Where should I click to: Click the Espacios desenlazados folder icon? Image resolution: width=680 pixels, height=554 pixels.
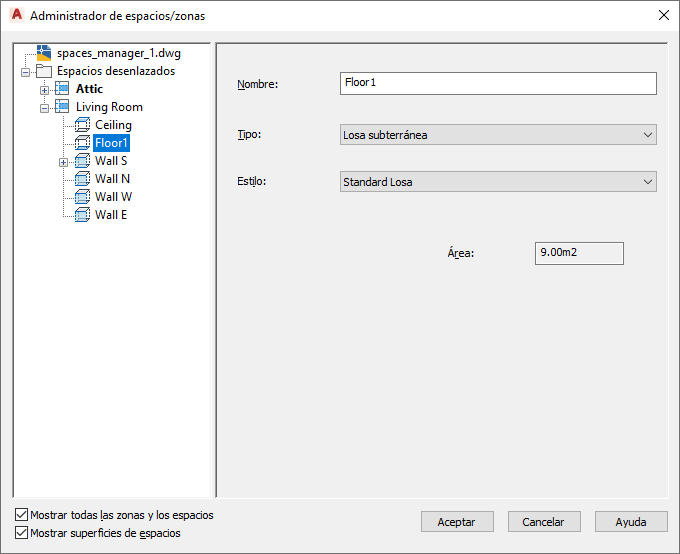coord(44,71)
